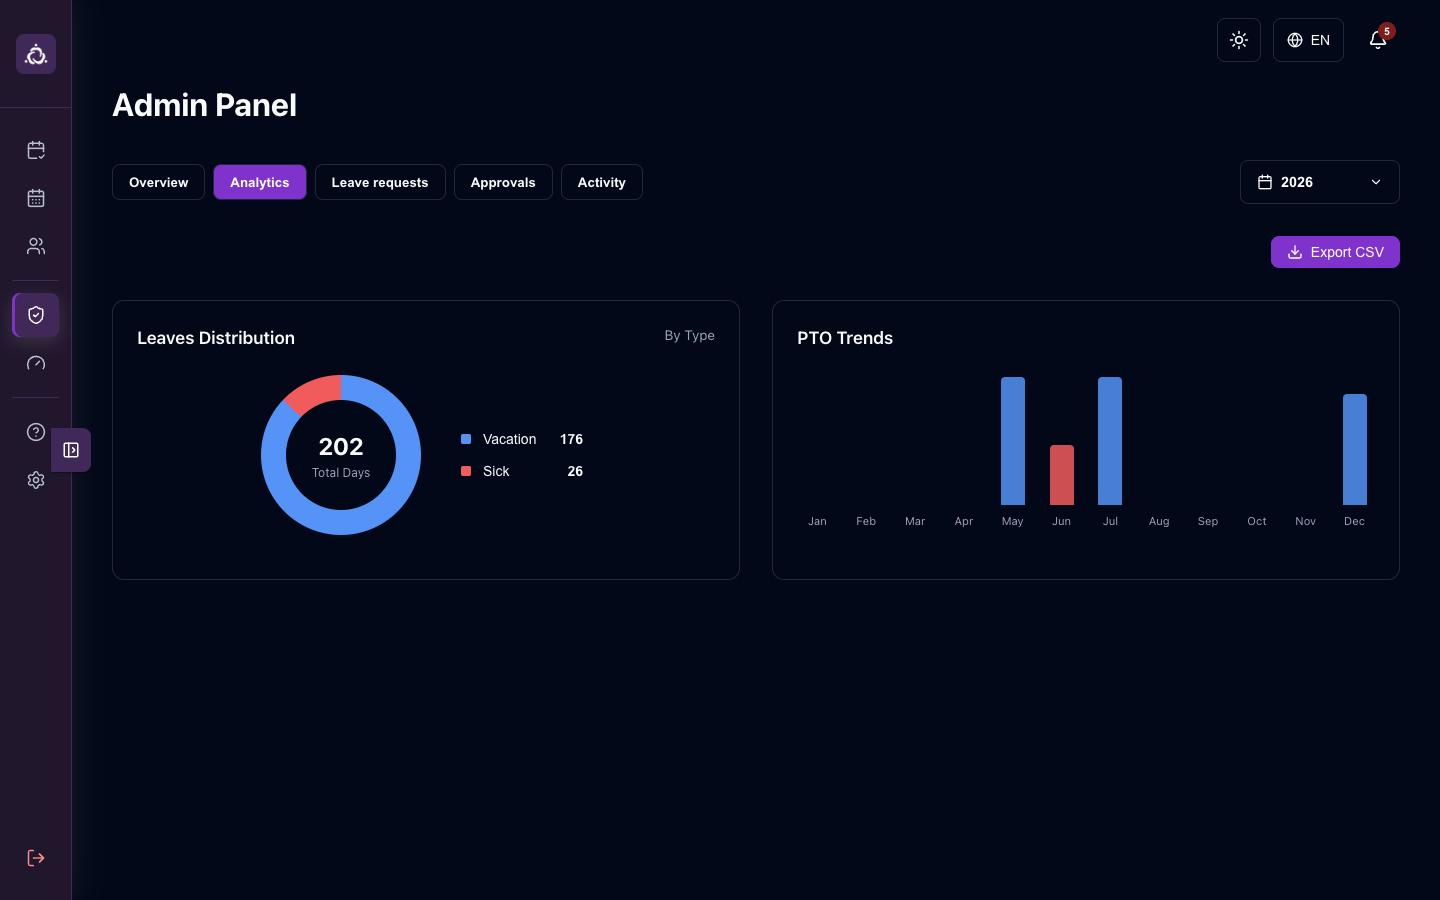Click the Sick count 26
The height and width of the screenshot is (900, 1440).
(x=575, y=471)
